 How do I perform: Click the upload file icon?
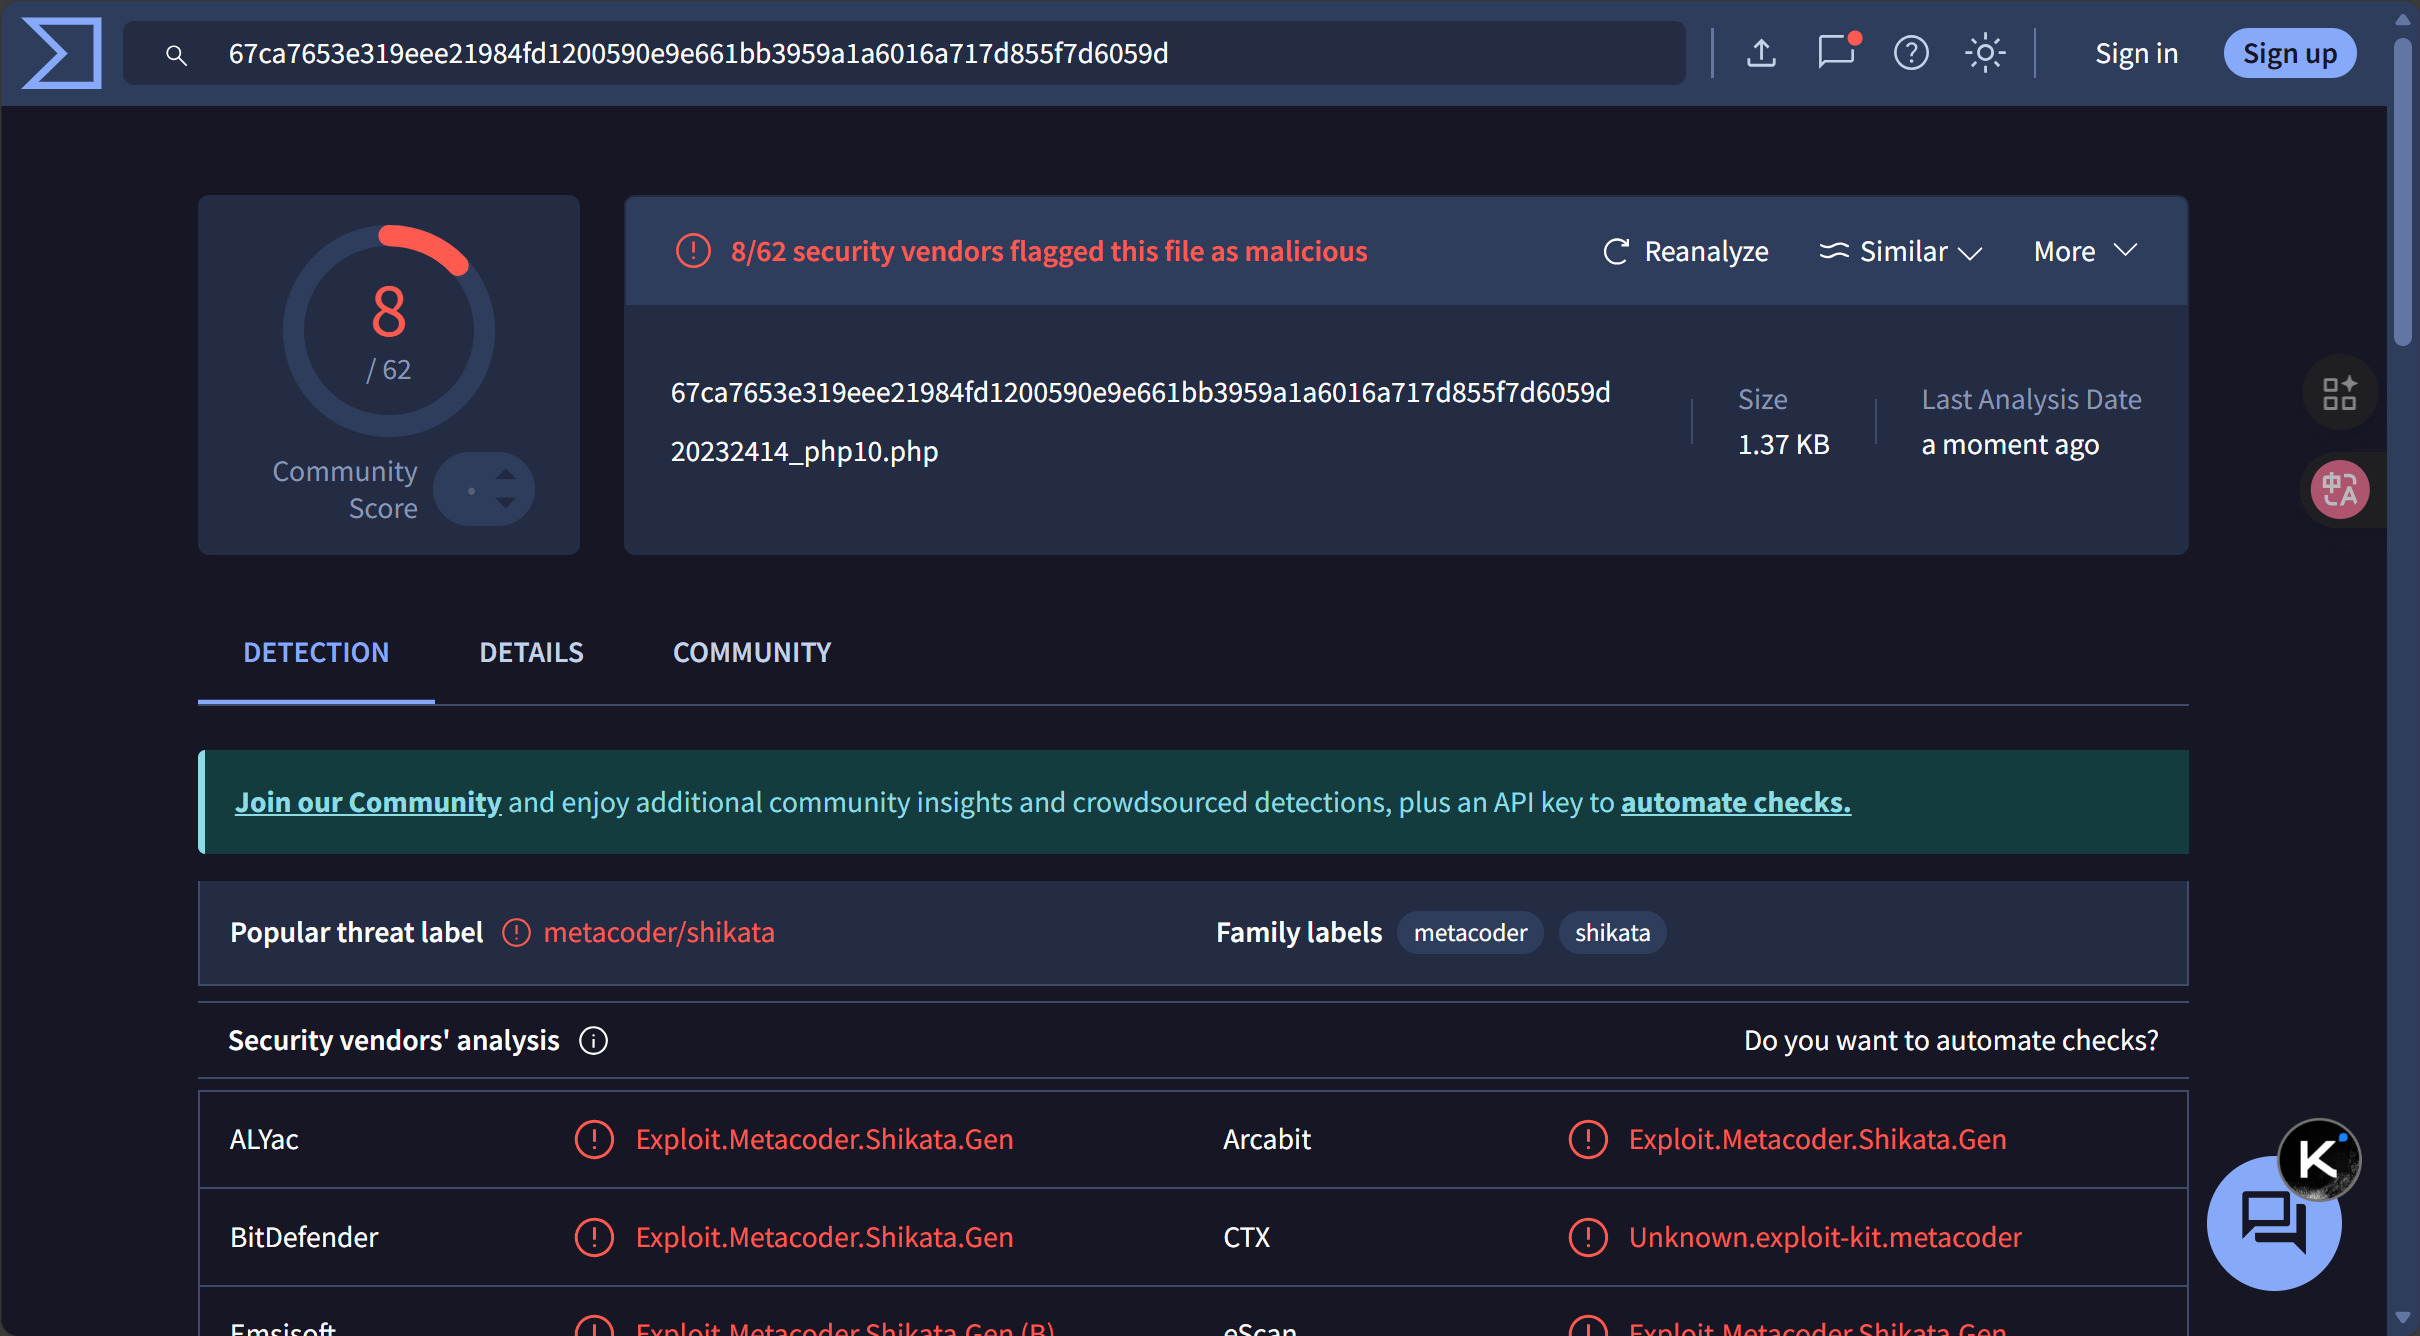tap(1761, 53)
